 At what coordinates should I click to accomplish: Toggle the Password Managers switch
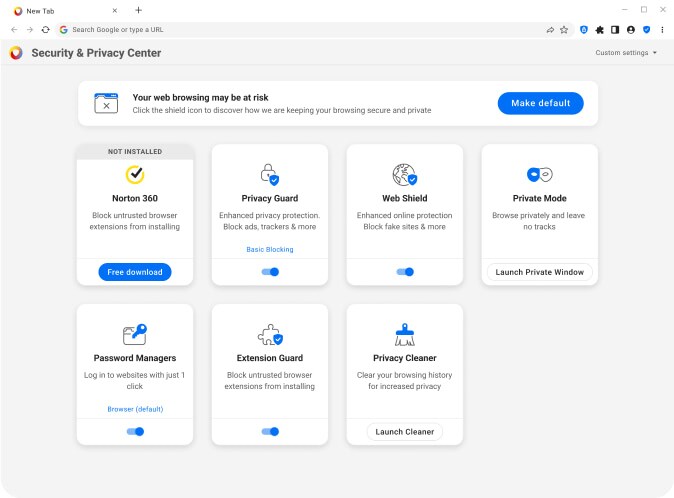(135, 431)
